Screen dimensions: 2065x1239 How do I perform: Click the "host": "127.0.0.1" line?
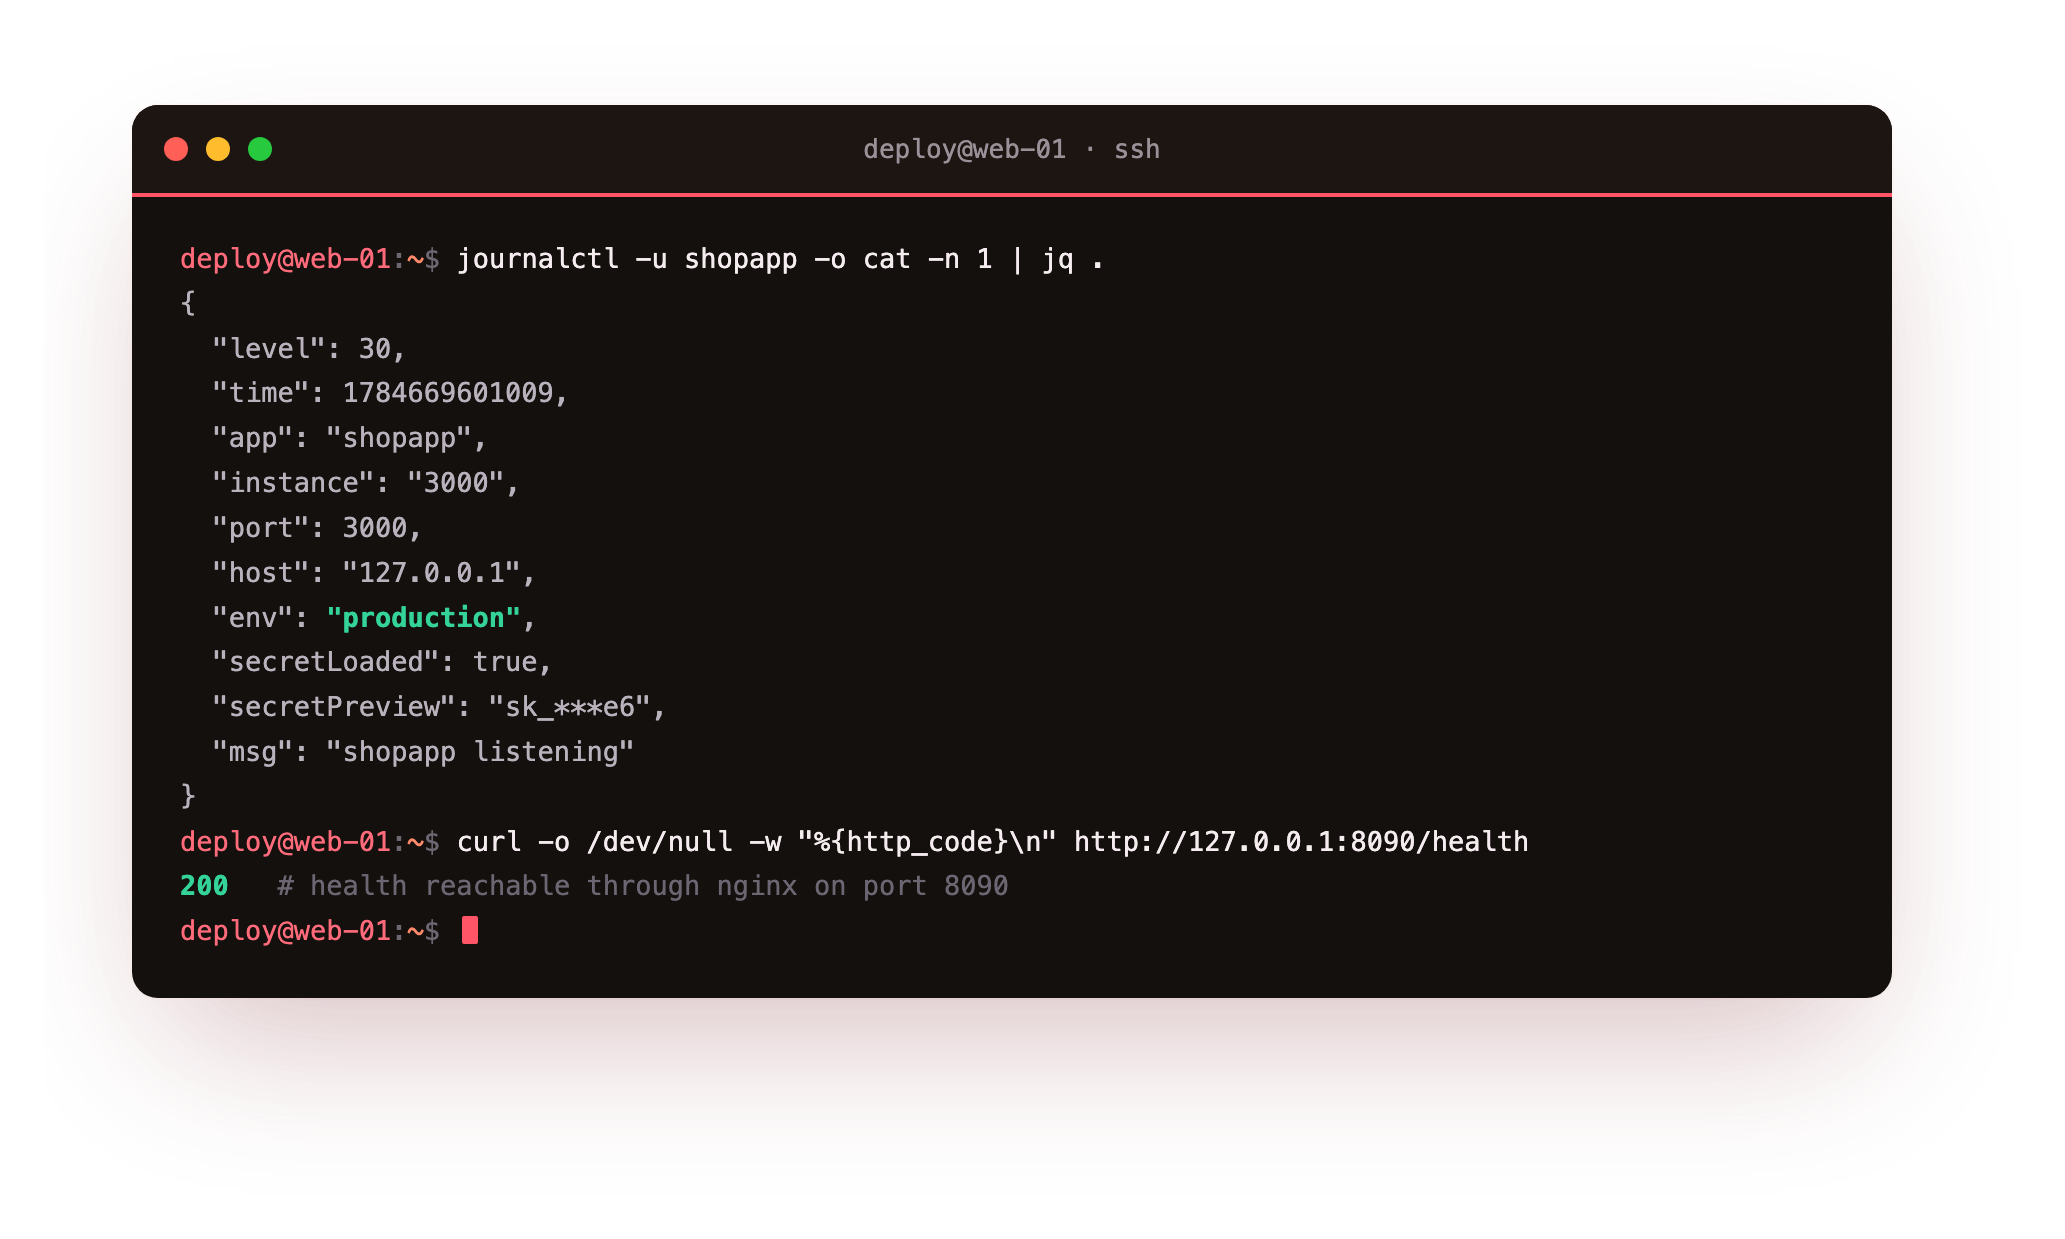[x=373, y=572]
